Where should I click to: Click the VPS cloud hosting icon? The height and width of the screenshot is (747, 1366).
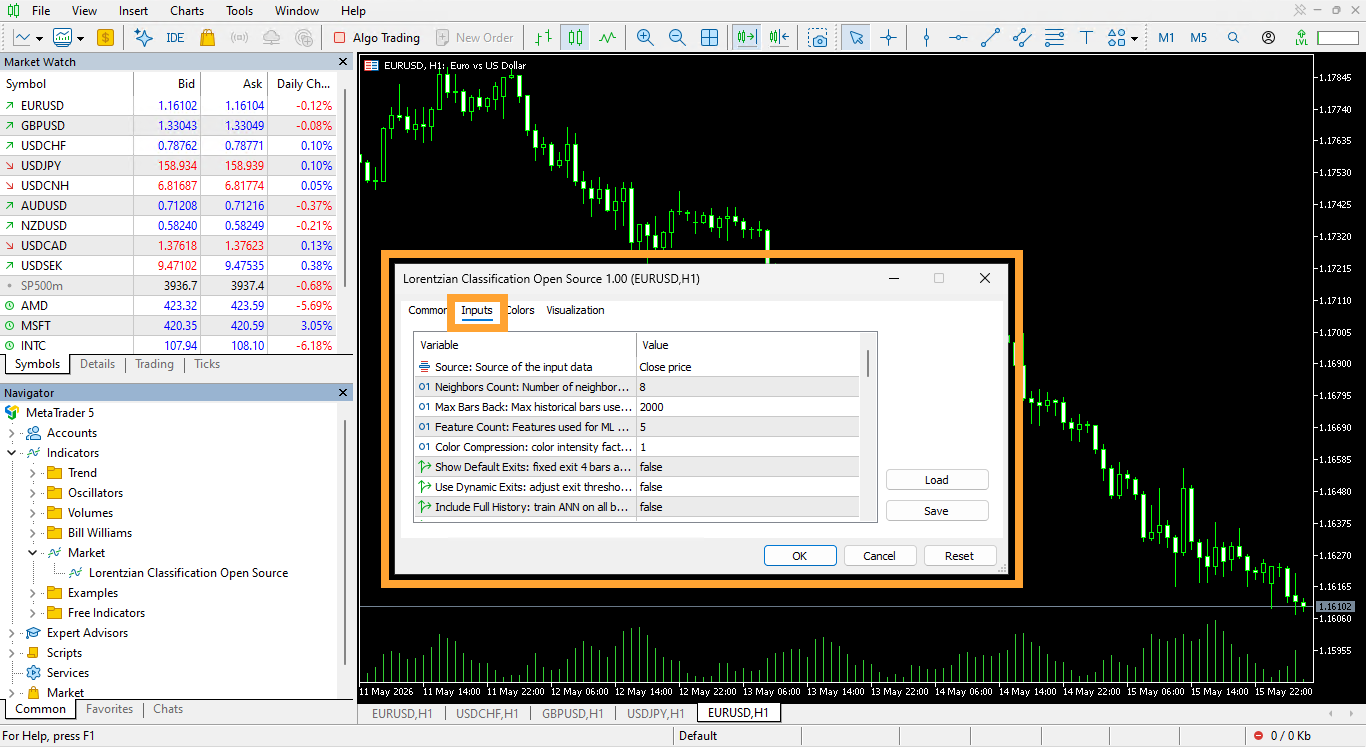point(271,38)
